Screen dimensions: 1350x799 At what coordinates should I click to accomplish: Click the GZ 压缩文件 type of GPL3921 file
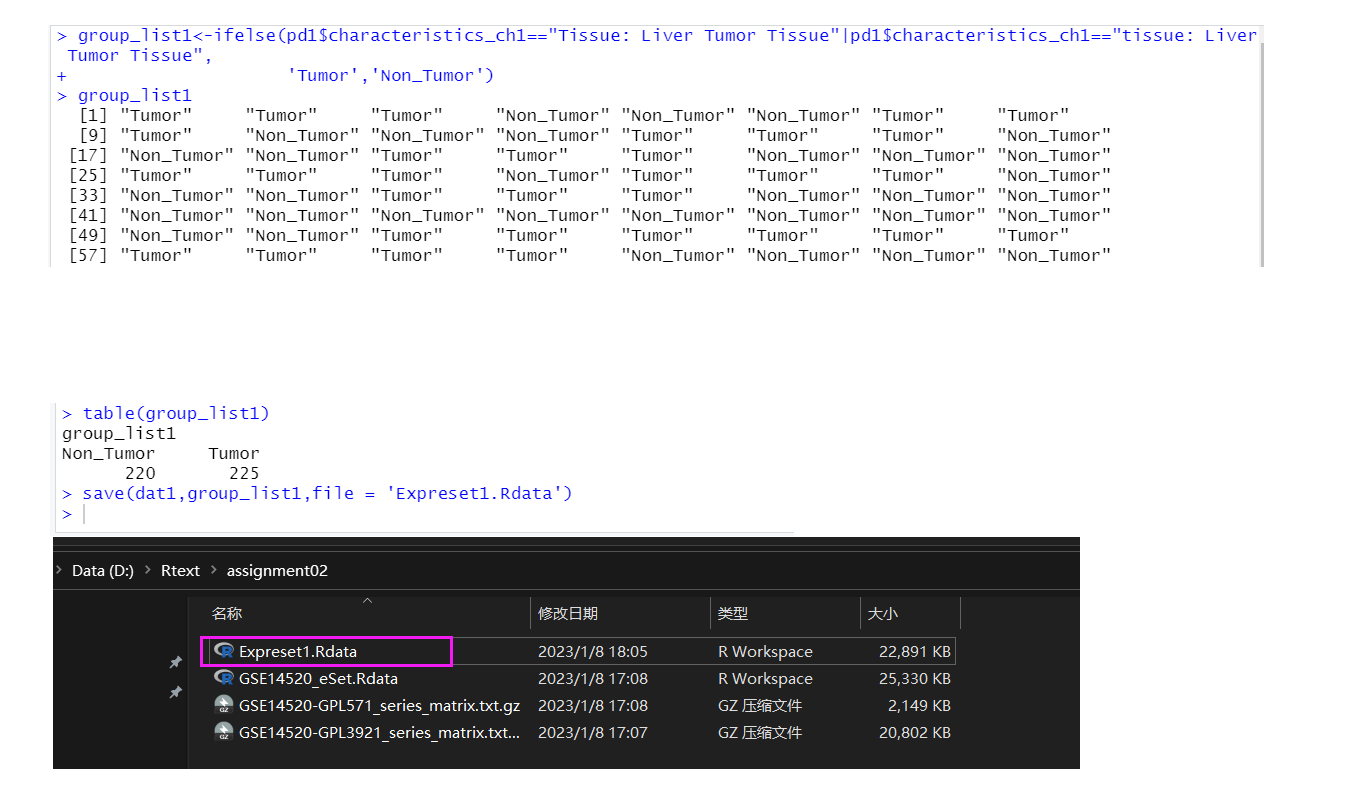(760, 732)
